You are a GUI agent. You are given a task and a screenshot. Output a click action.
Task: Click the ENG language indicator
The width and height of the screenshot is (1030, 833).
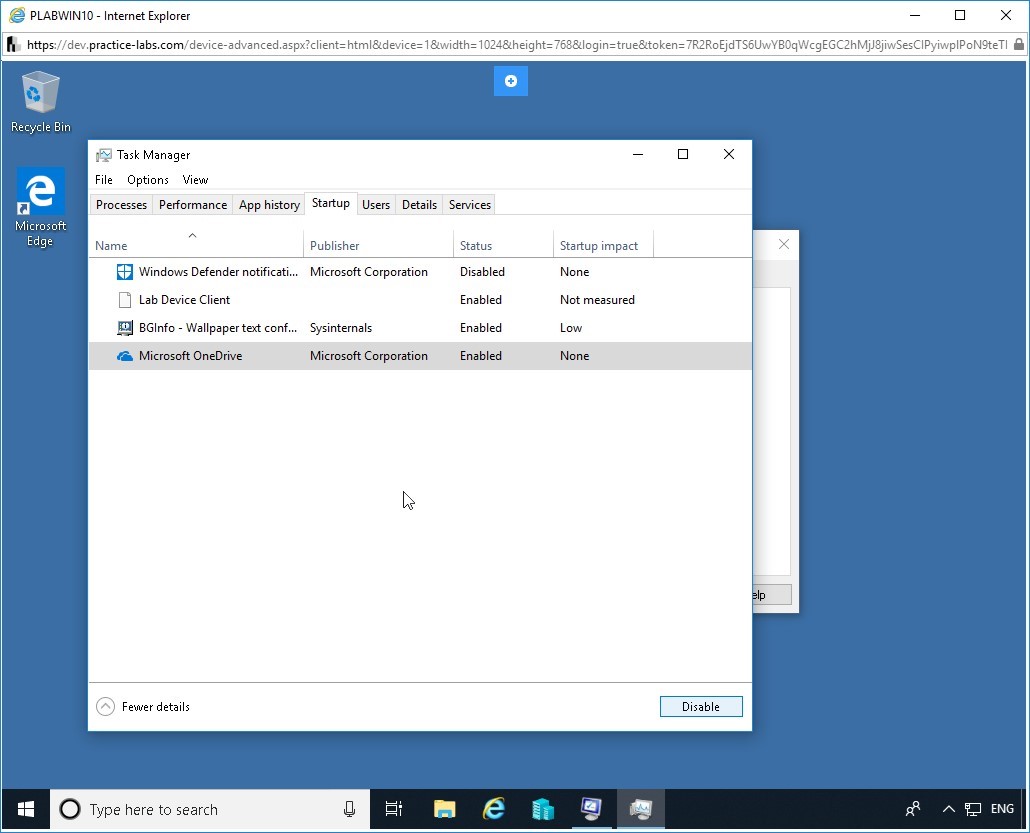tap(1002, 809)
